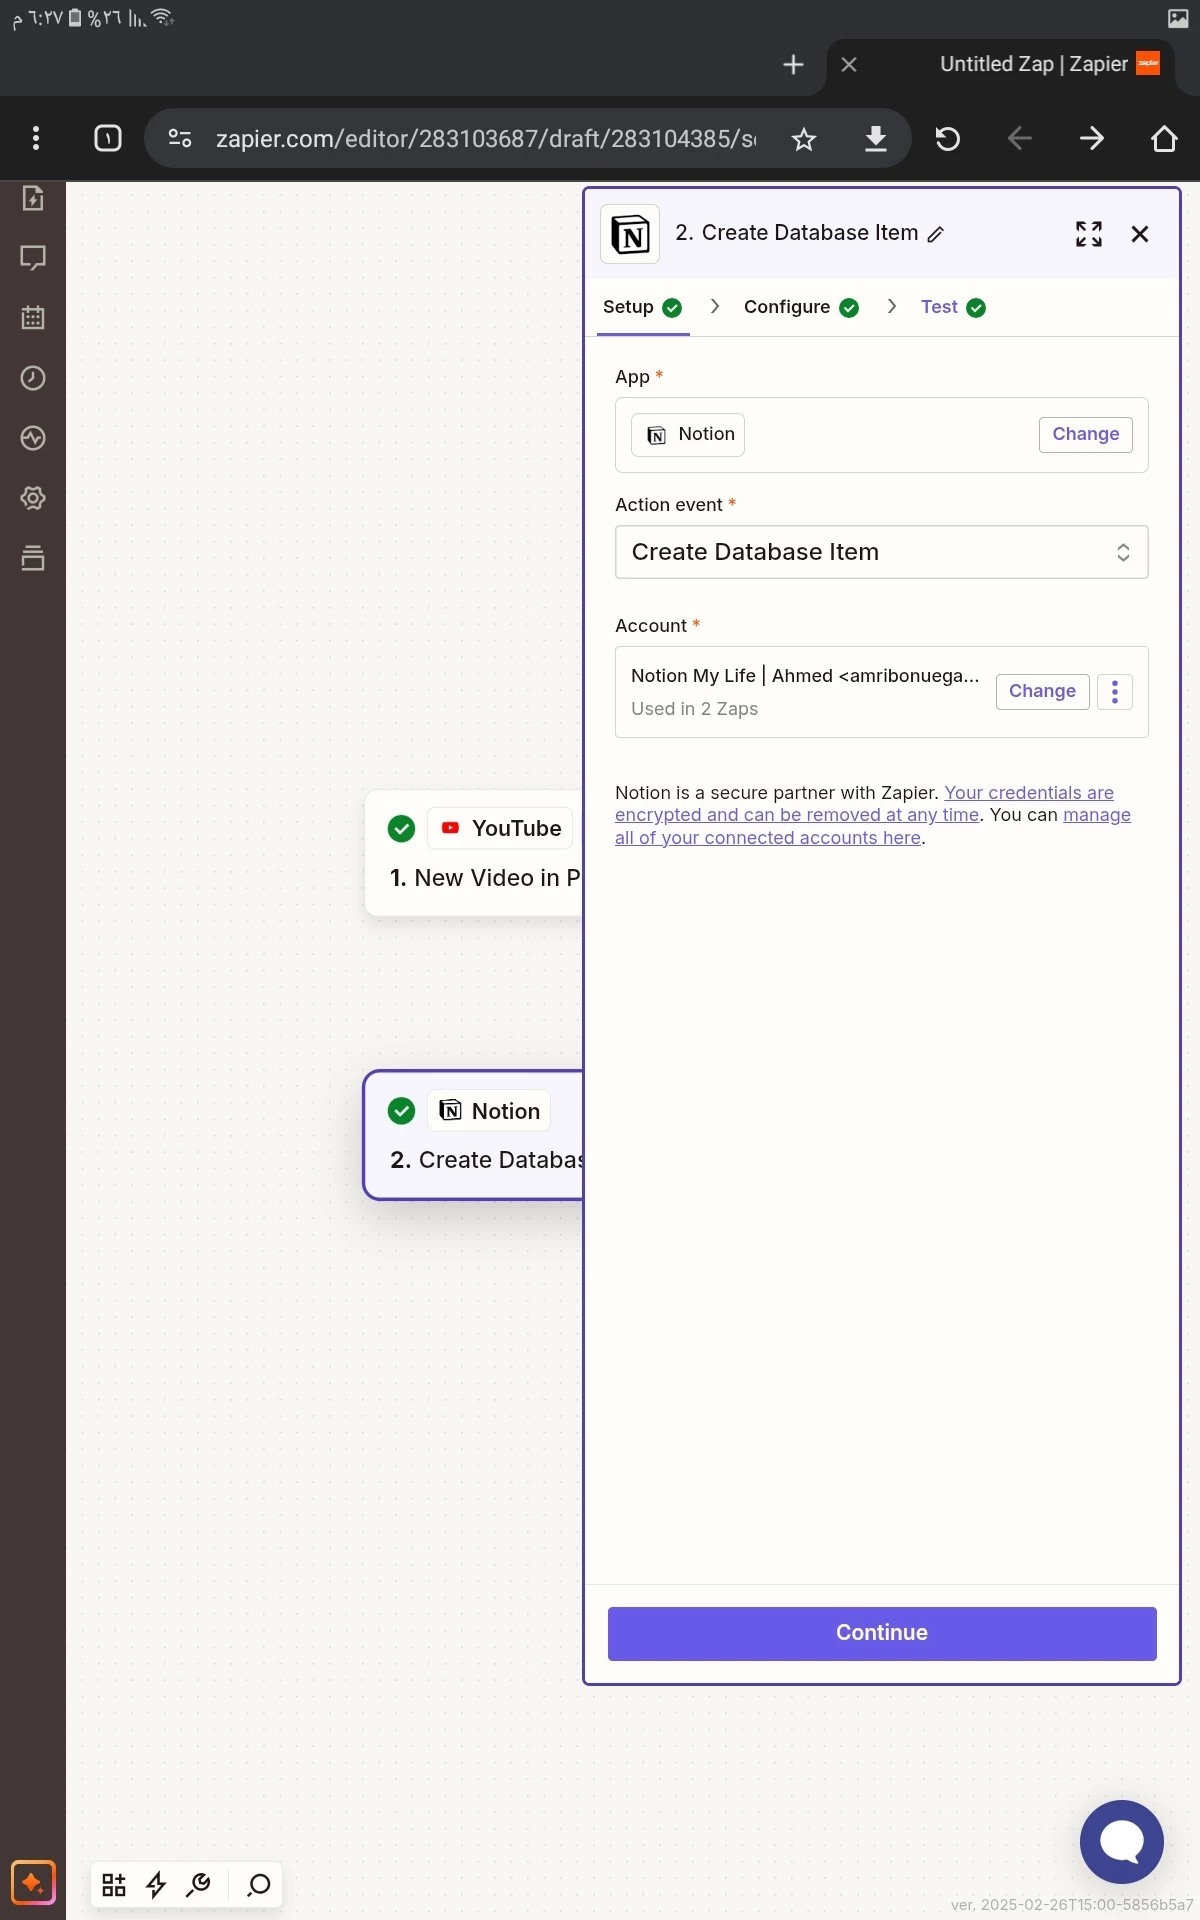This screenshot has width=1200, height=1920.
Task: Click the URL address bar
Action: pos(486,139)
